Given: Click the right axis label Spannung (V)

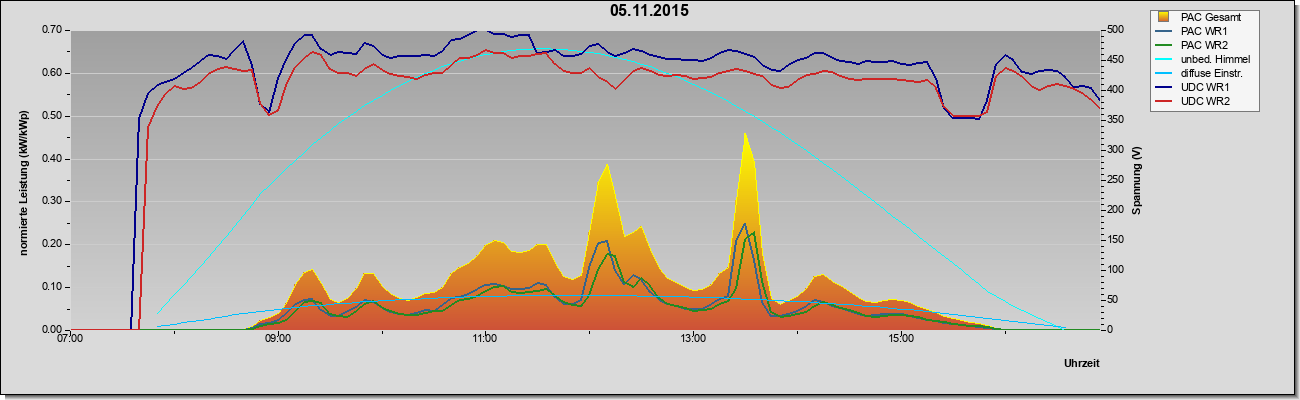Looking at the screenshot, I should [1136, 181].
